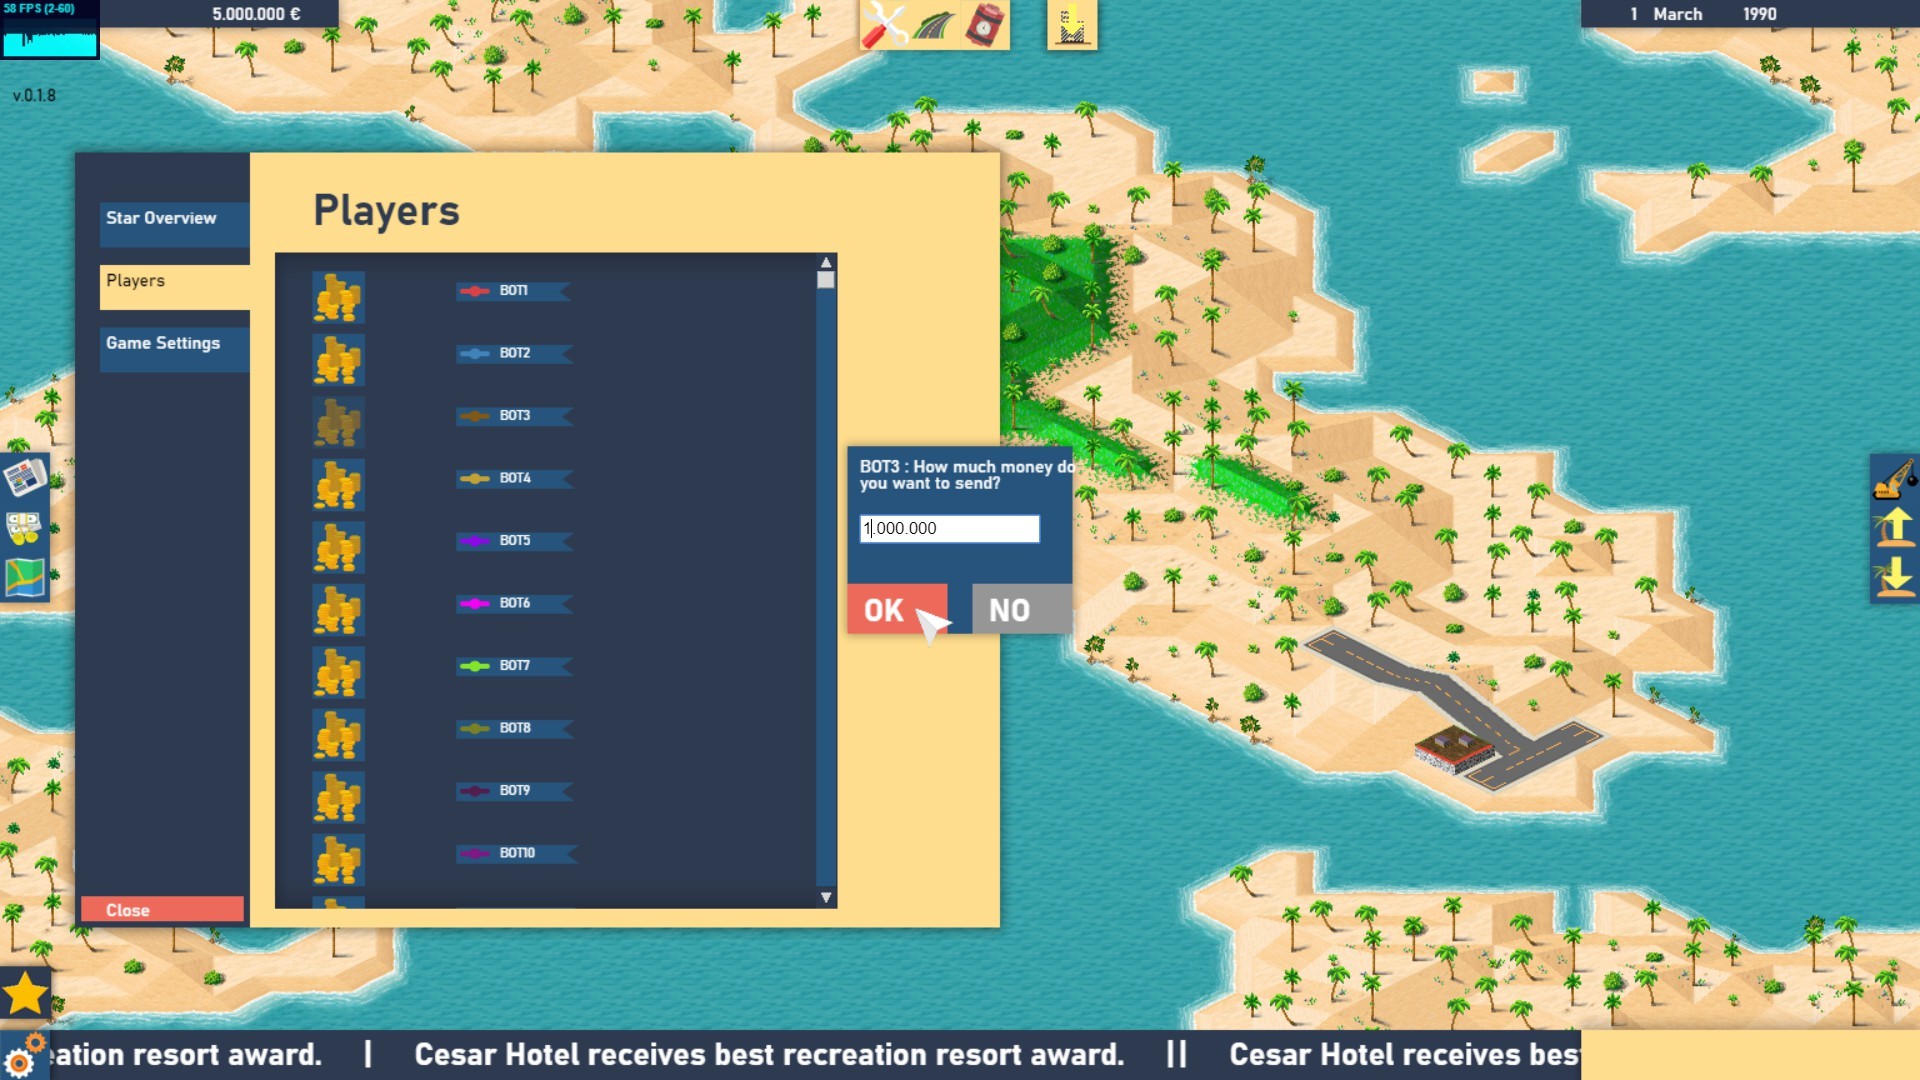Screen dimensions: 1920x1080
Task: Select the road building tool
Action: point(934,25)
